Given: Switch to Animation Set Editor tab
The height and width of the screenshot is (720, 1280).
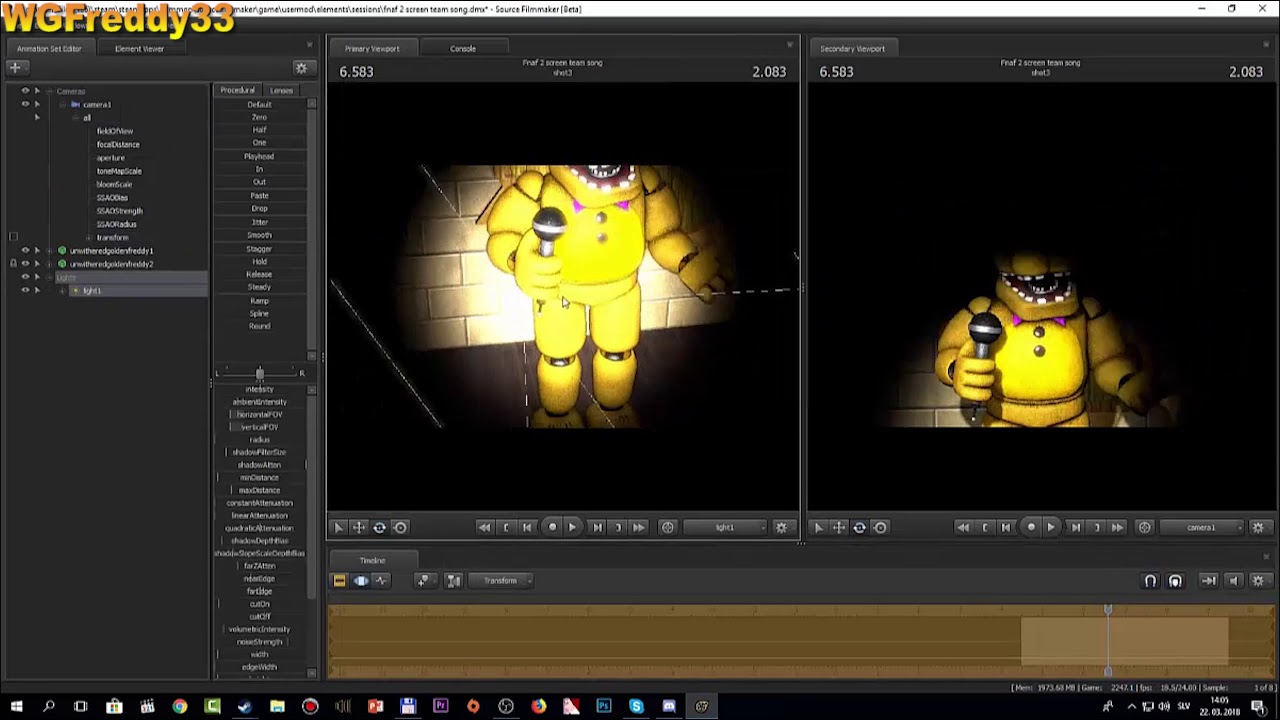Looking at the screenshot, I should click(49, 48).
